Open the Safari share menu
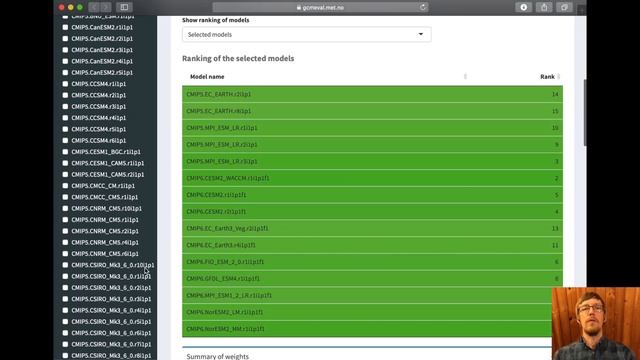Viewport: 640px width, 360px height. [x=544, y=7]
